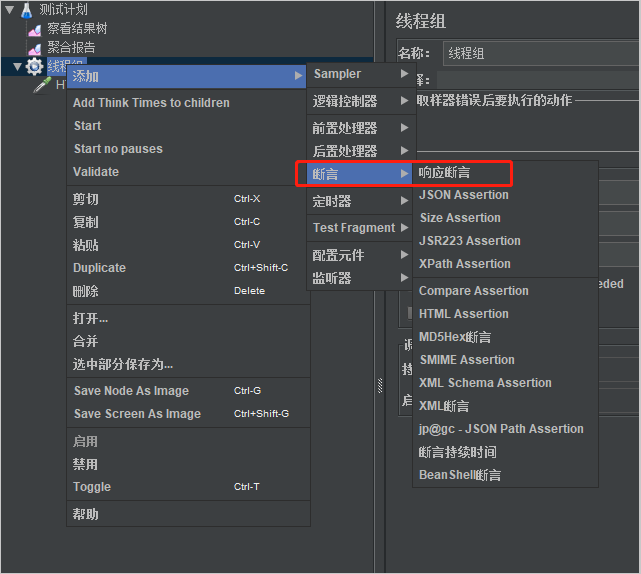Viewport: 641px width, 574px height.
Task: Select Compare Assertion
Action: 505,291
